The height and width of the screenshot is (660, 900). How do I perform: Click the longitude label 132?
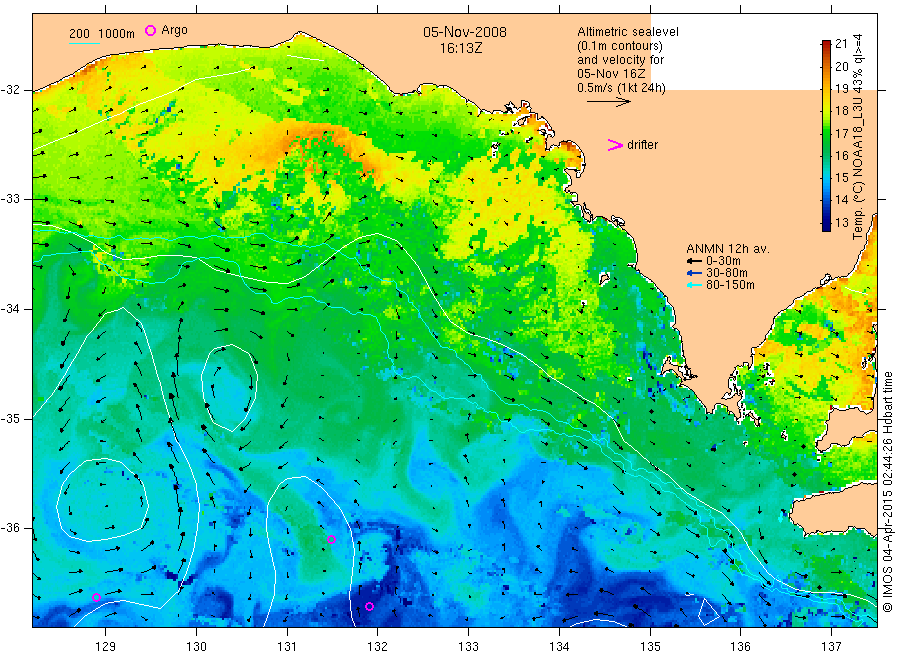[x=378, y=647]
